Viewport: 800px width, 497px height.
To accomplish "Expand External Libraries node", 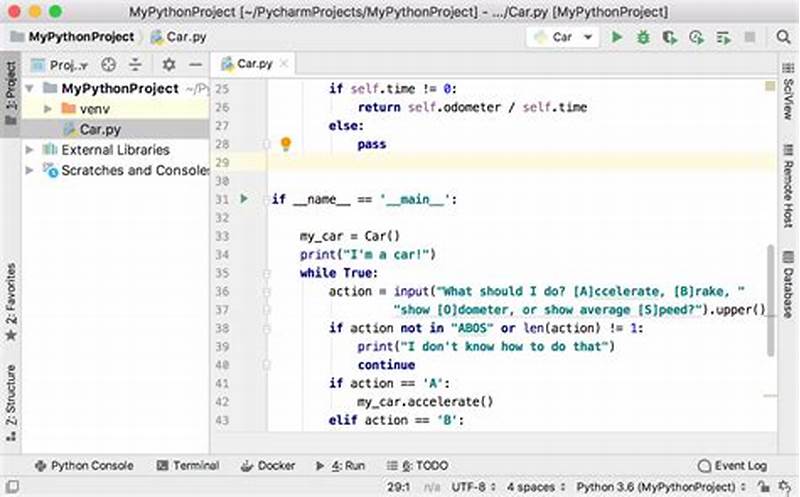I will (30, 150).
